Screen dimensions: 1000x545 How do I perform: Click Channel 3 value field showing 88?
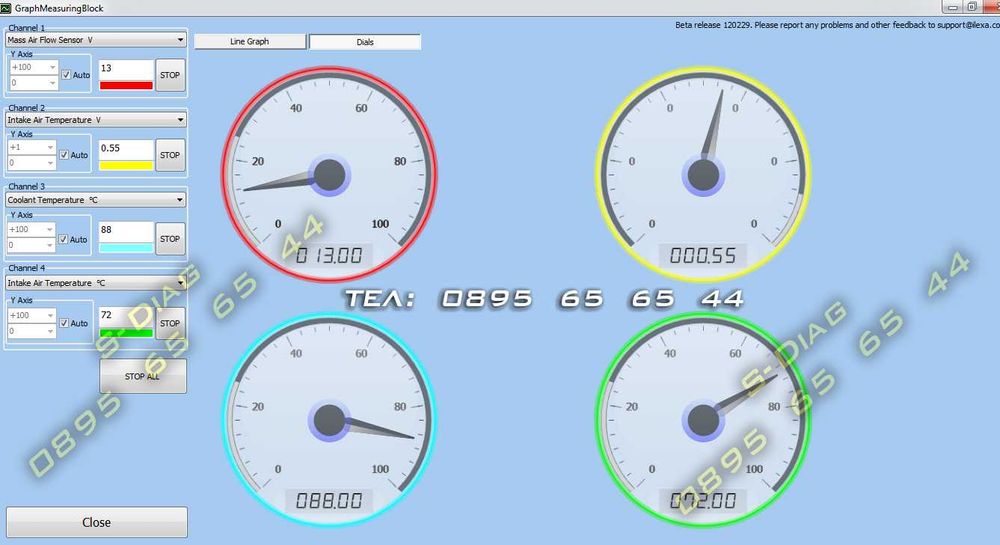tap(126, 230)
